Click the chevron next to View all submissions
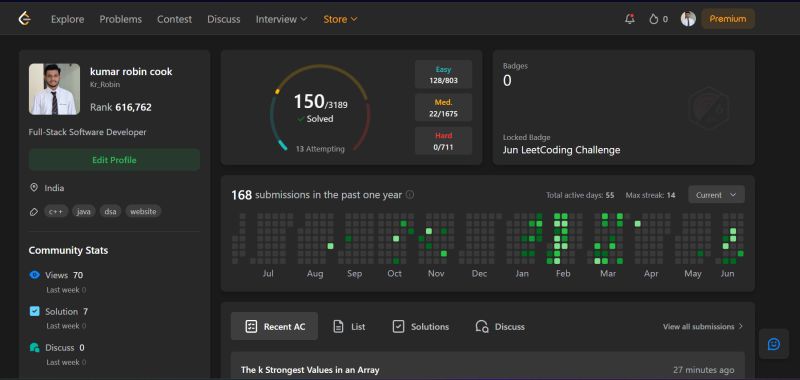 pos(741,326)
